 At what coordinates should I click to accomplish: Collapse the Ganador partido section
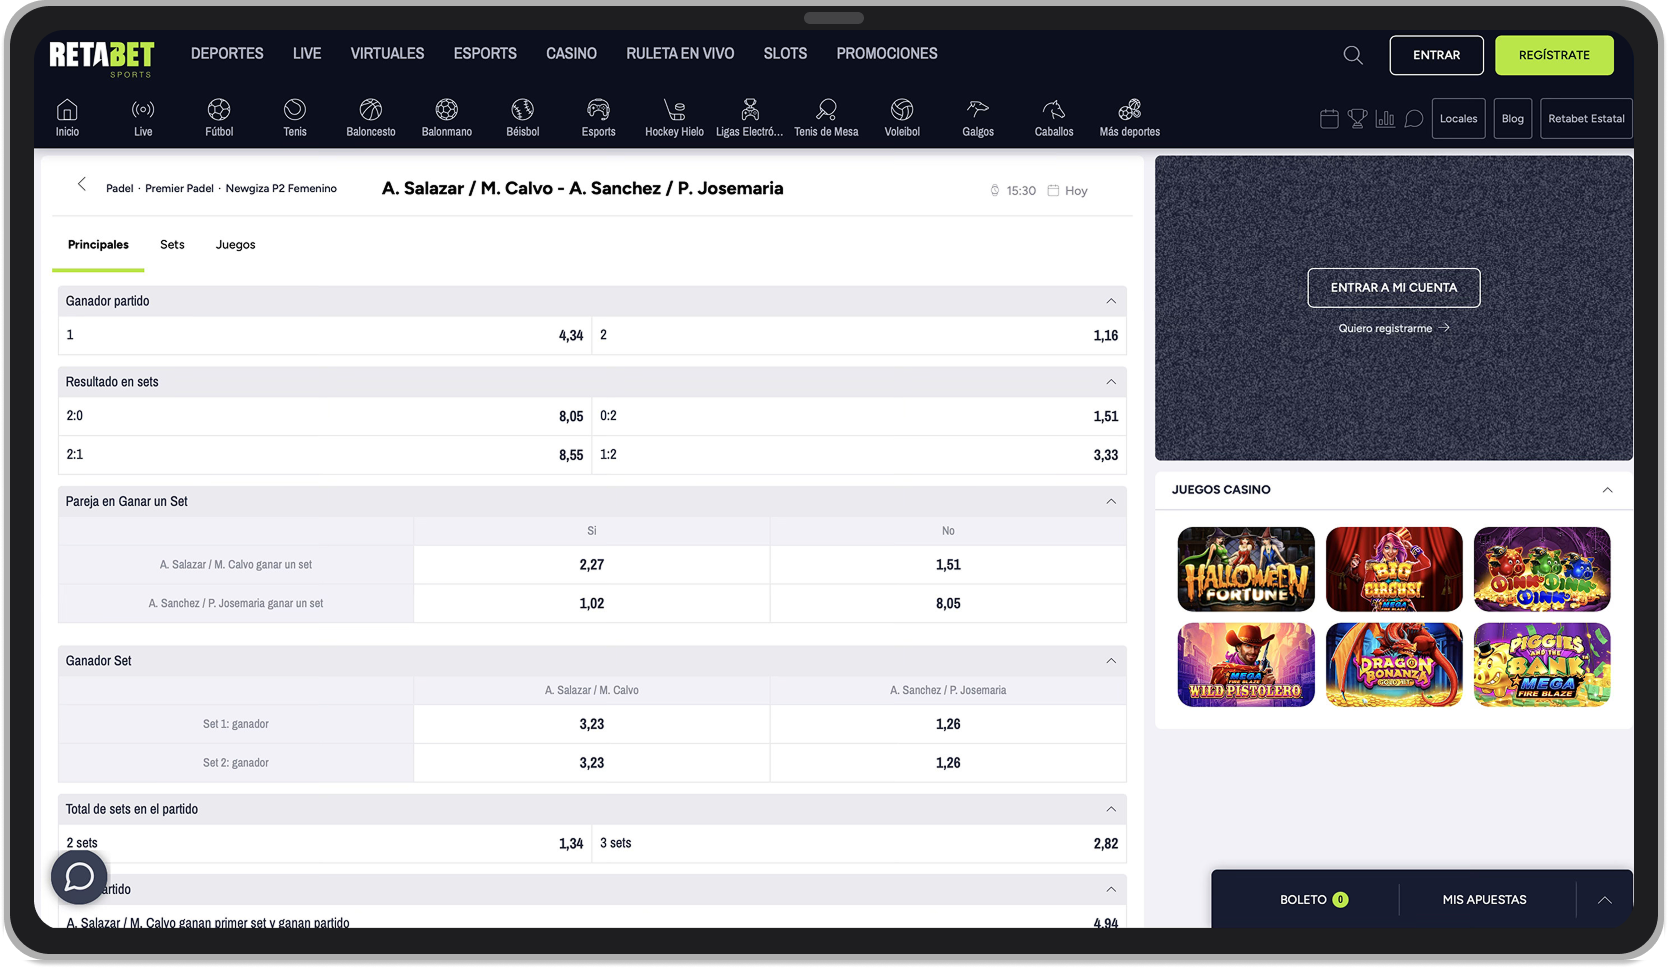tap(1111, 301)
